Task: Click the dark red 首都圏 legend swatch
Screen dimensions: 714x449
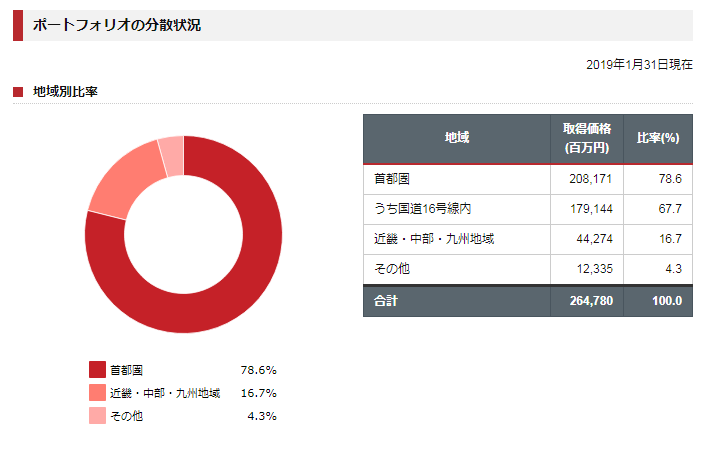Action: [x=97, y=369]
